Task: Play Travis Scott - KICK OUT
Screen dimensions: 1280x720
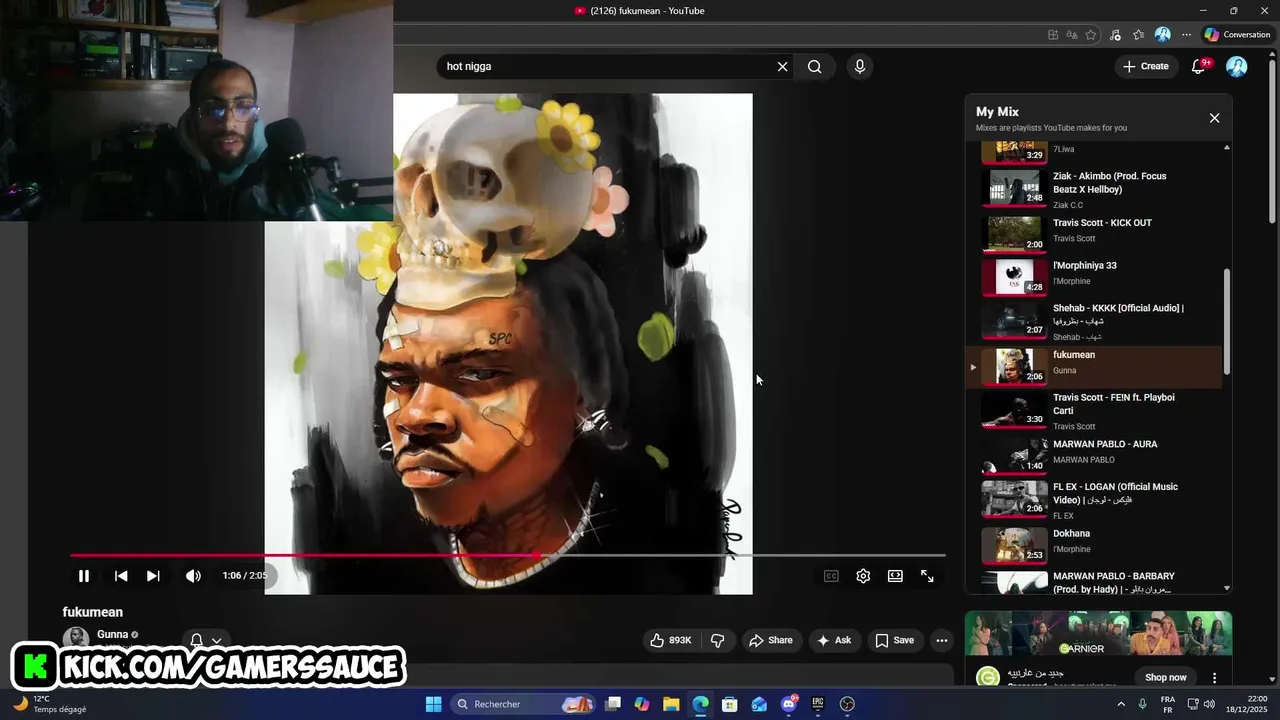Action: coord(1095,232)
